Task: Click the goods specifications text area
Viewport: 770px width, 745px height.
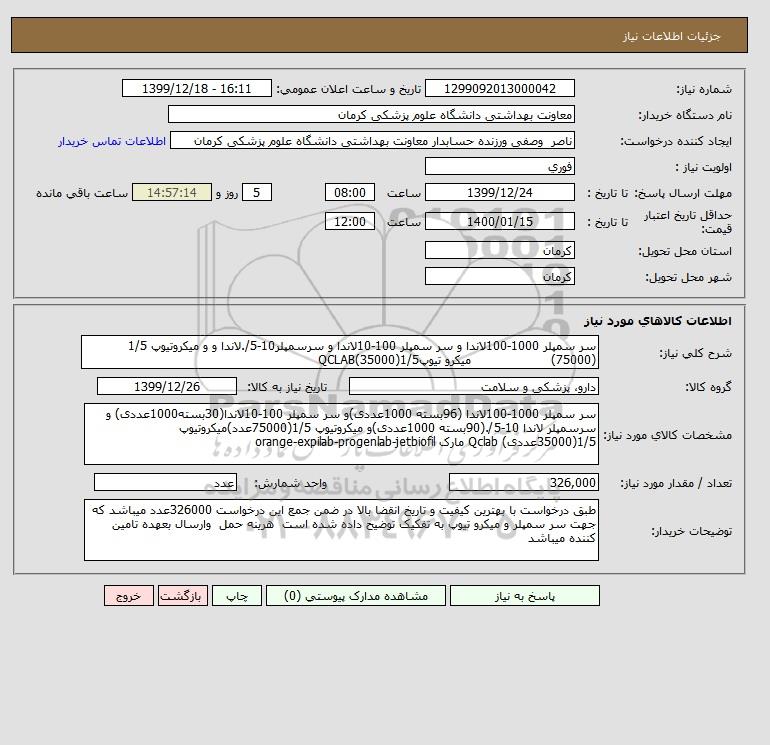Action: 341,434
